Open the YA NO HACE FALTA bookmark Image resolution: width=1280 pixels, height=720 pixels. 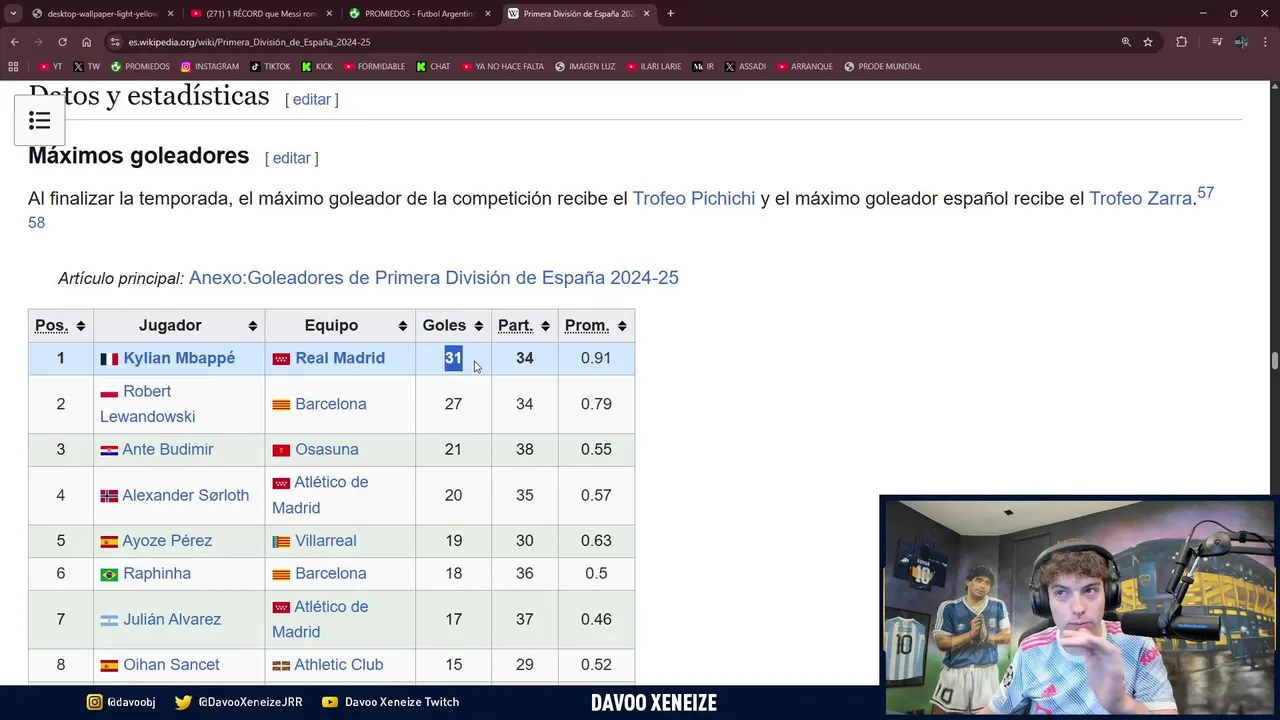[x=503, y=66]
